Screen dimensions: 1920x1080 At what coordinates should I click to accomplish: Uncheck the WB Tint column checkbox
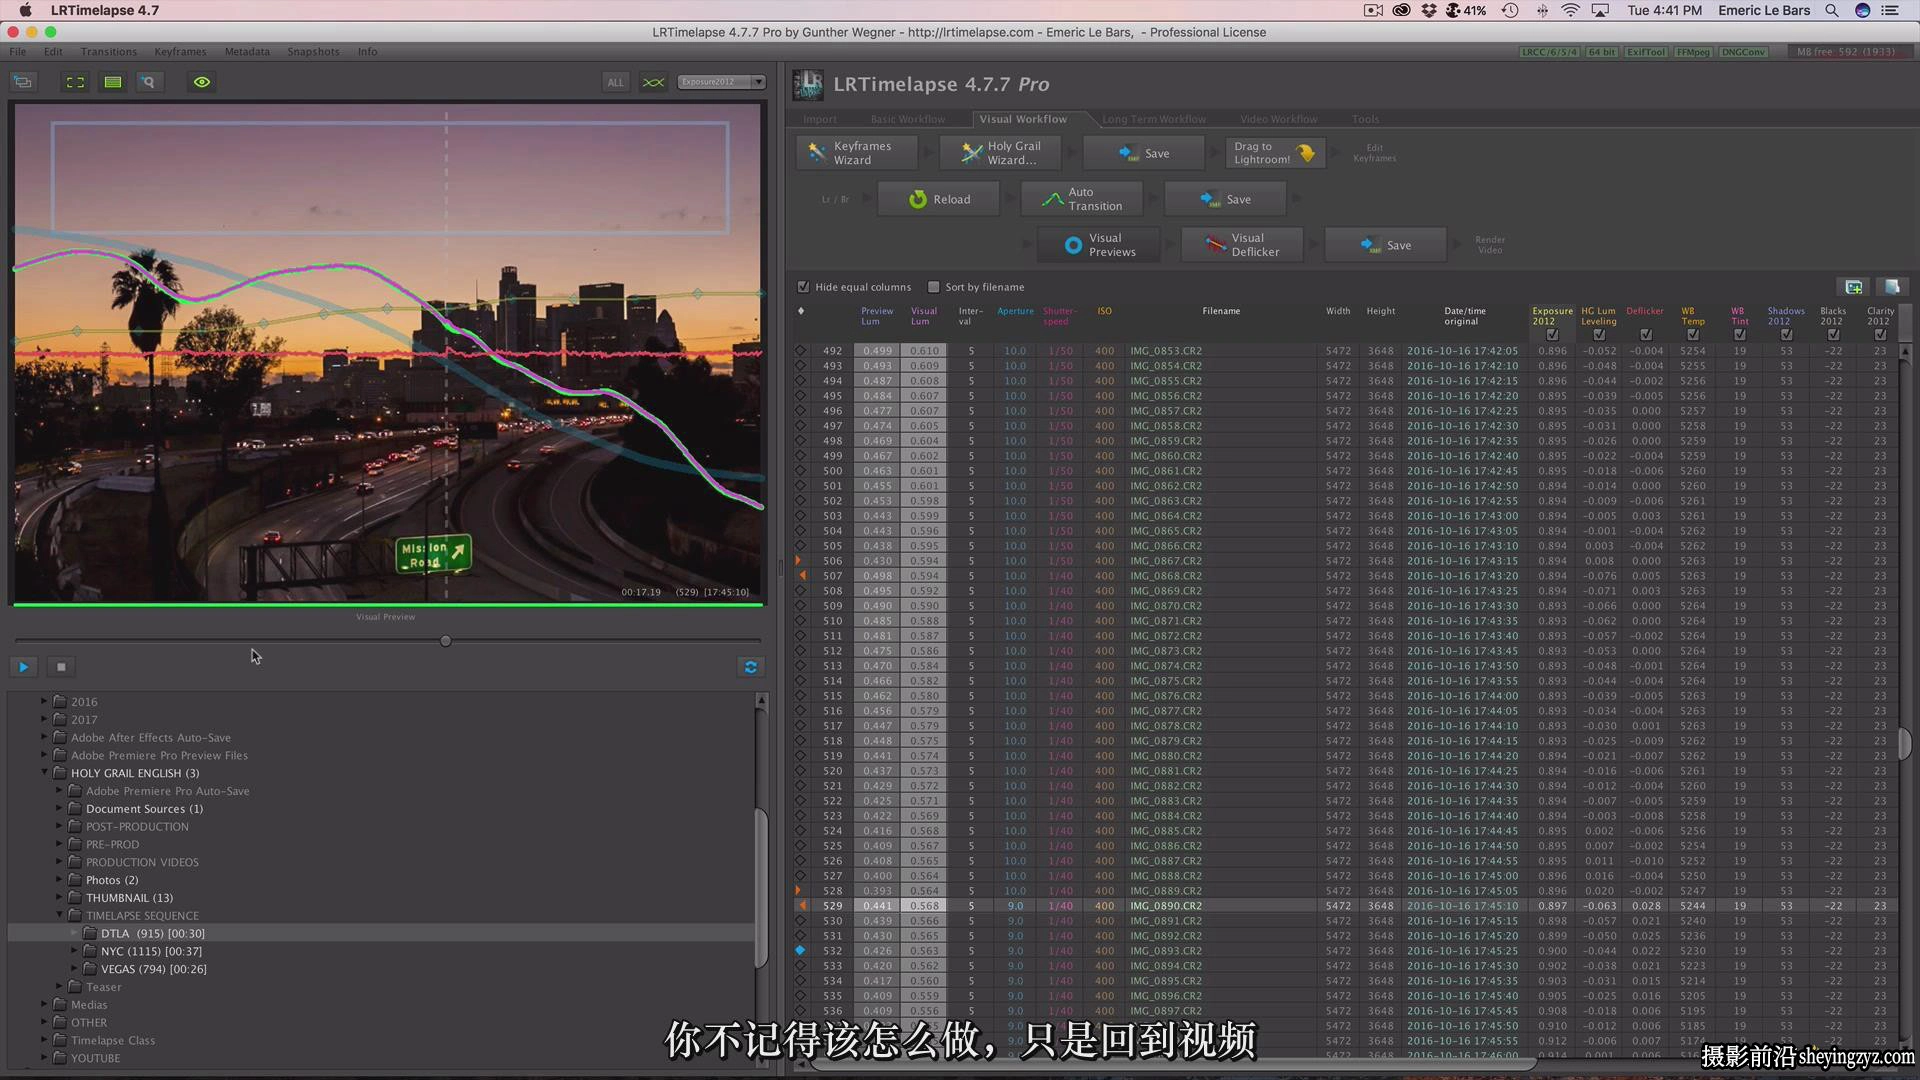pos(1740,335)
